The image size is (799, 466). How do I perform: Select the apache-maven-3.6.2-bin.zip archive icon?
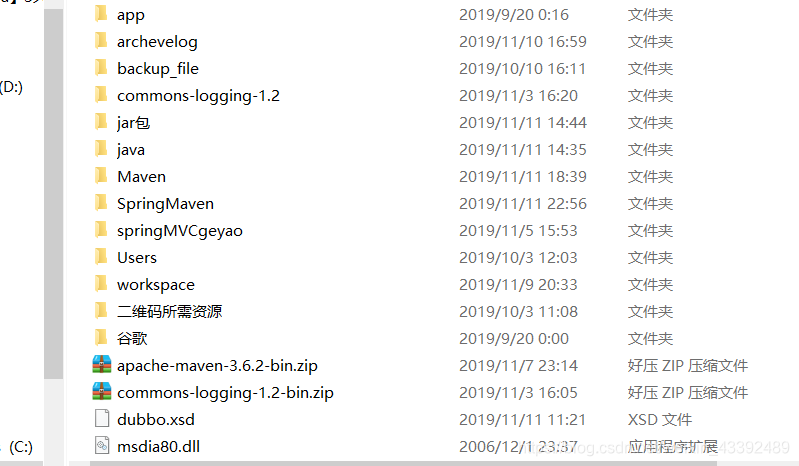(x=102, y=365)
